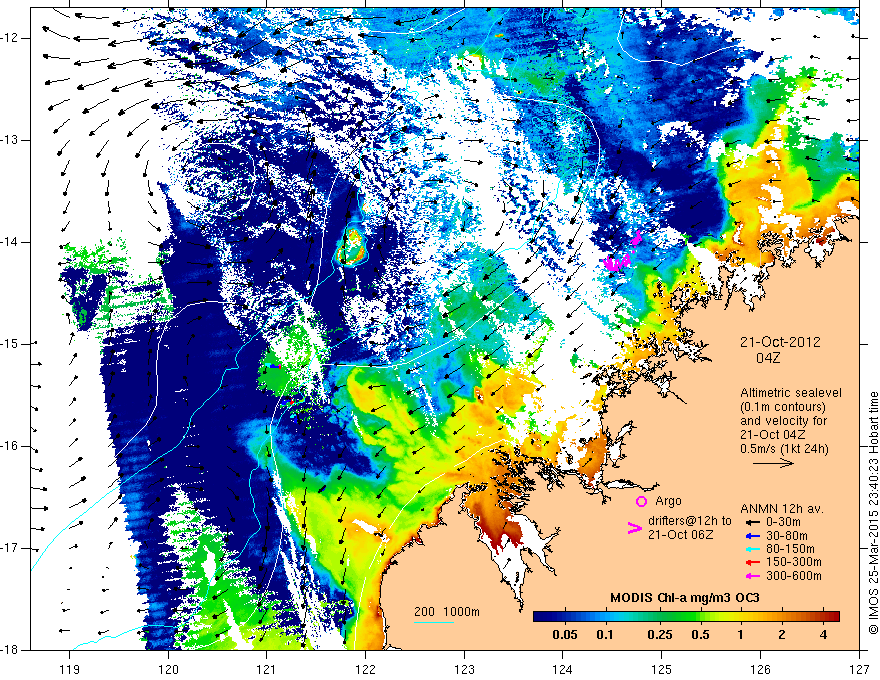Click the IMOS copyright timestamp text
This screenshot has width=880, height=680.
pos(873,513)
